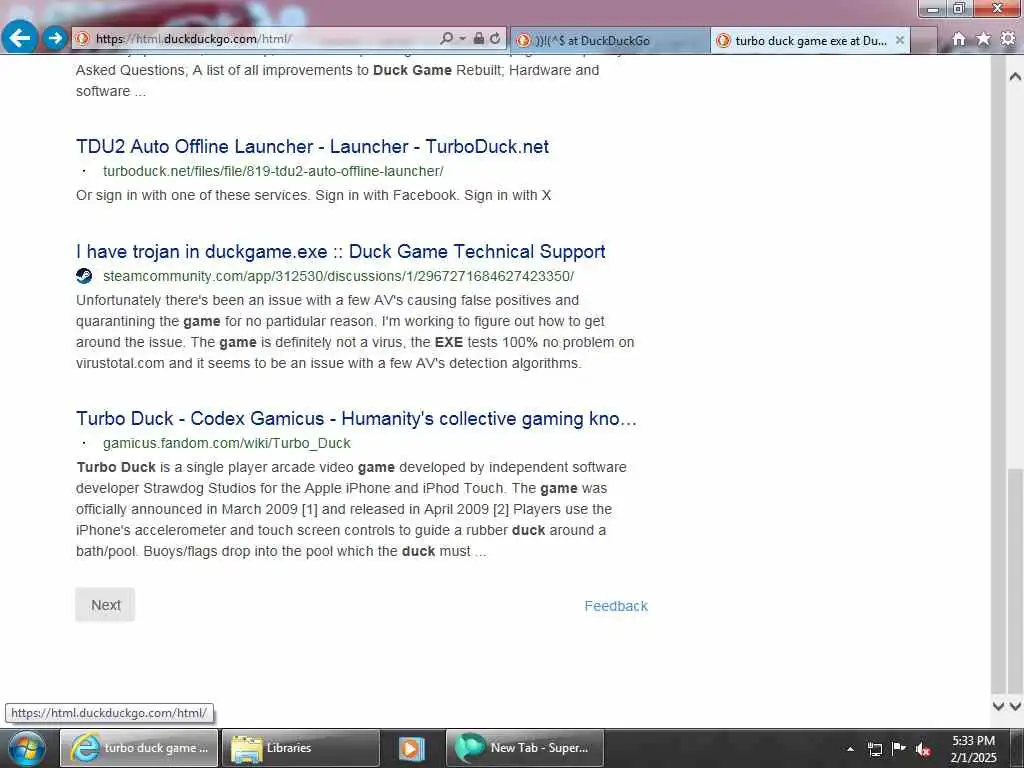
Task: Click the DuckDuckGo favicon in address bar
Action: (82, 39)
